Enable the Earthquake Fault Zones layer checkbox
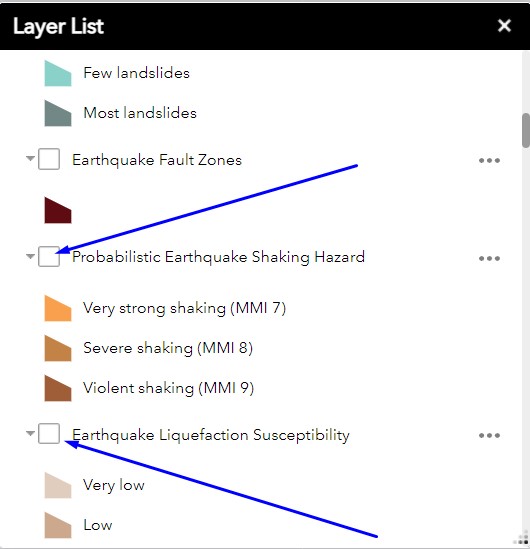Screen dimensions: 530x549 click(x=49, y=159)
